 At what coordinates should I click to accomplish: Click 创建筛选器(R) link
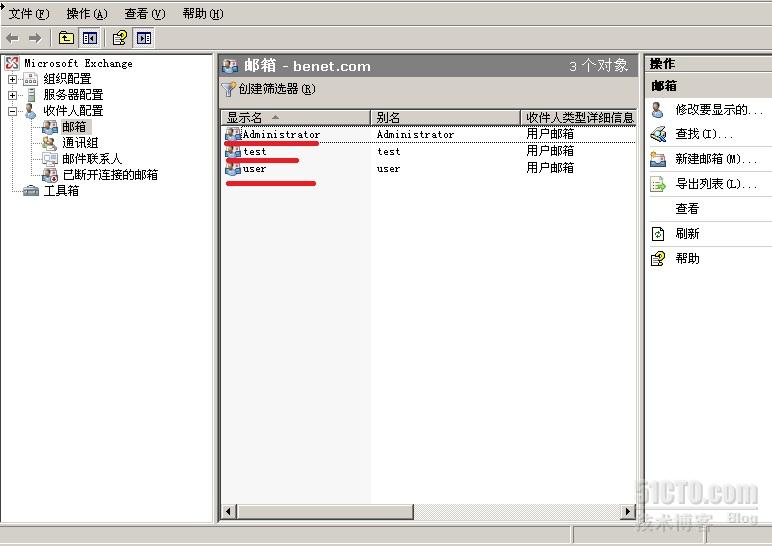(x=277, y=89)
